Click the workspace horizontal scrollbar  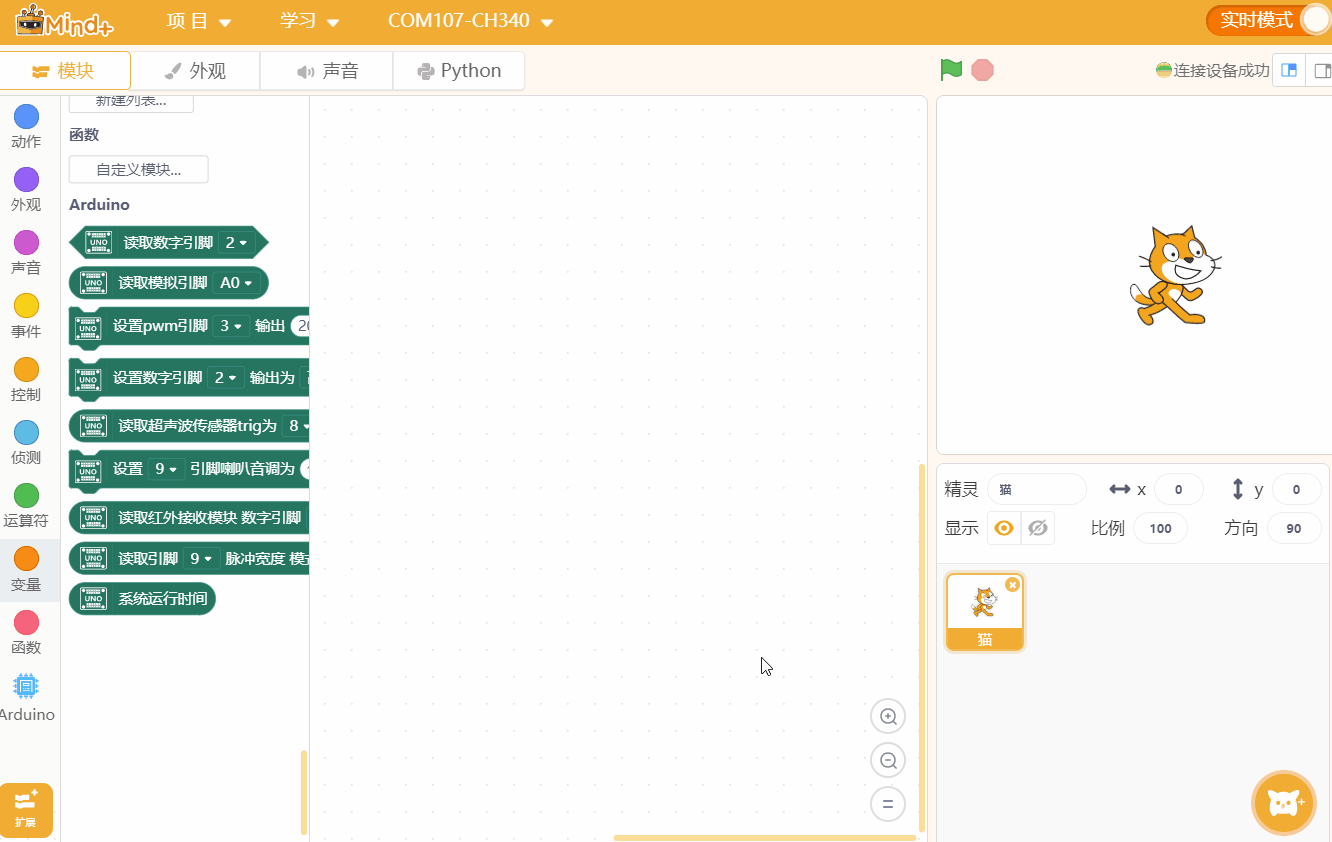tap(765, 838)
